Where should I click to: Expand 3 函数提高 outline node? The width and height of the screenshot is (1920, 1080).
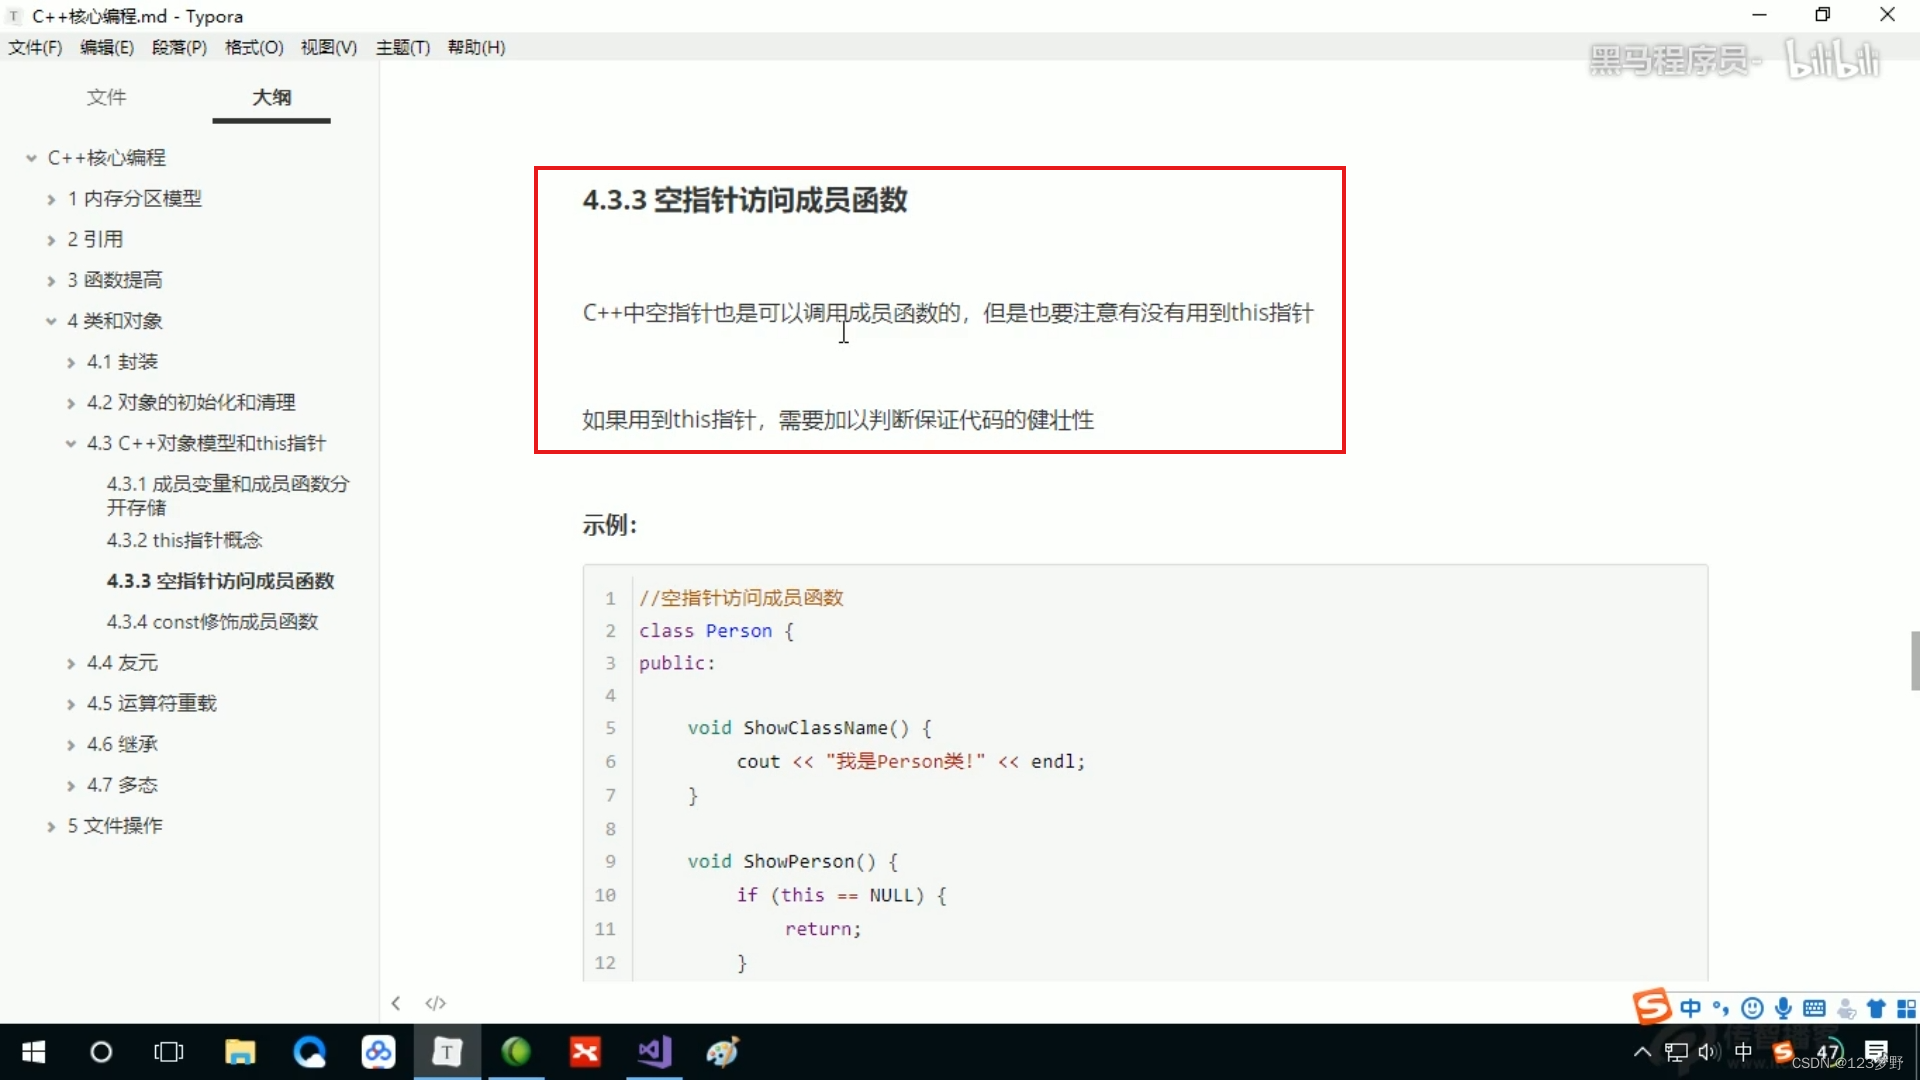tap(51, 281)
